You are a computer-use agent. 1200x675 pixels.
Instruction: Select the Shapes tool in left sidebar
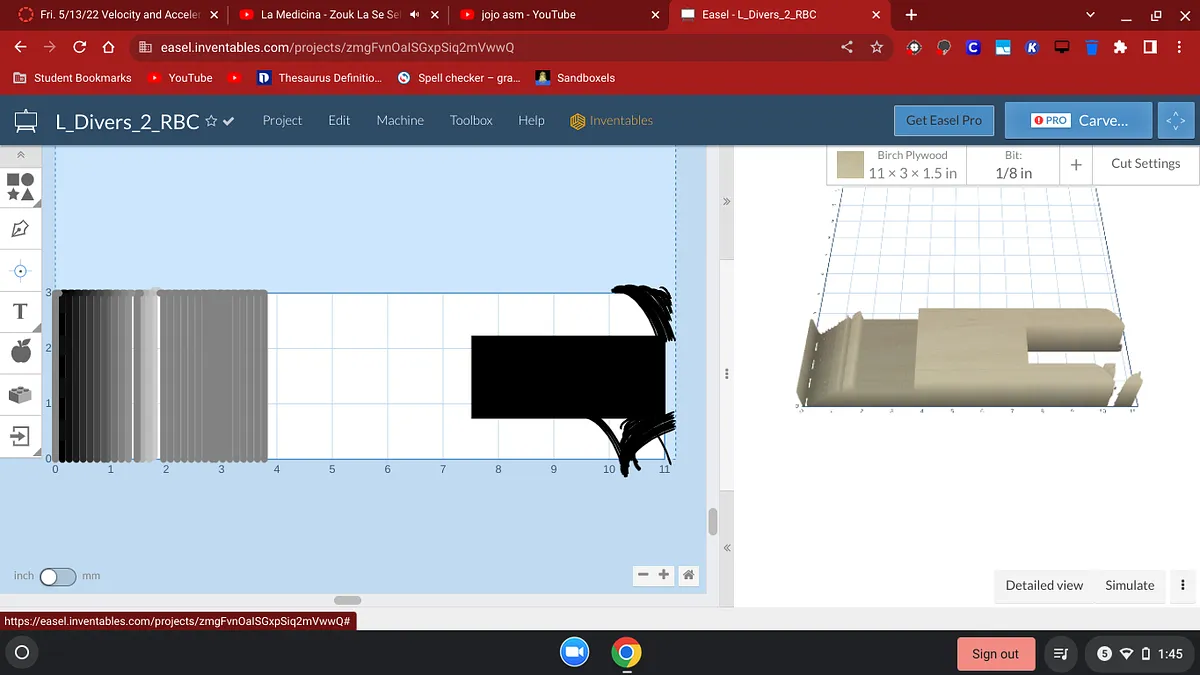20,187
